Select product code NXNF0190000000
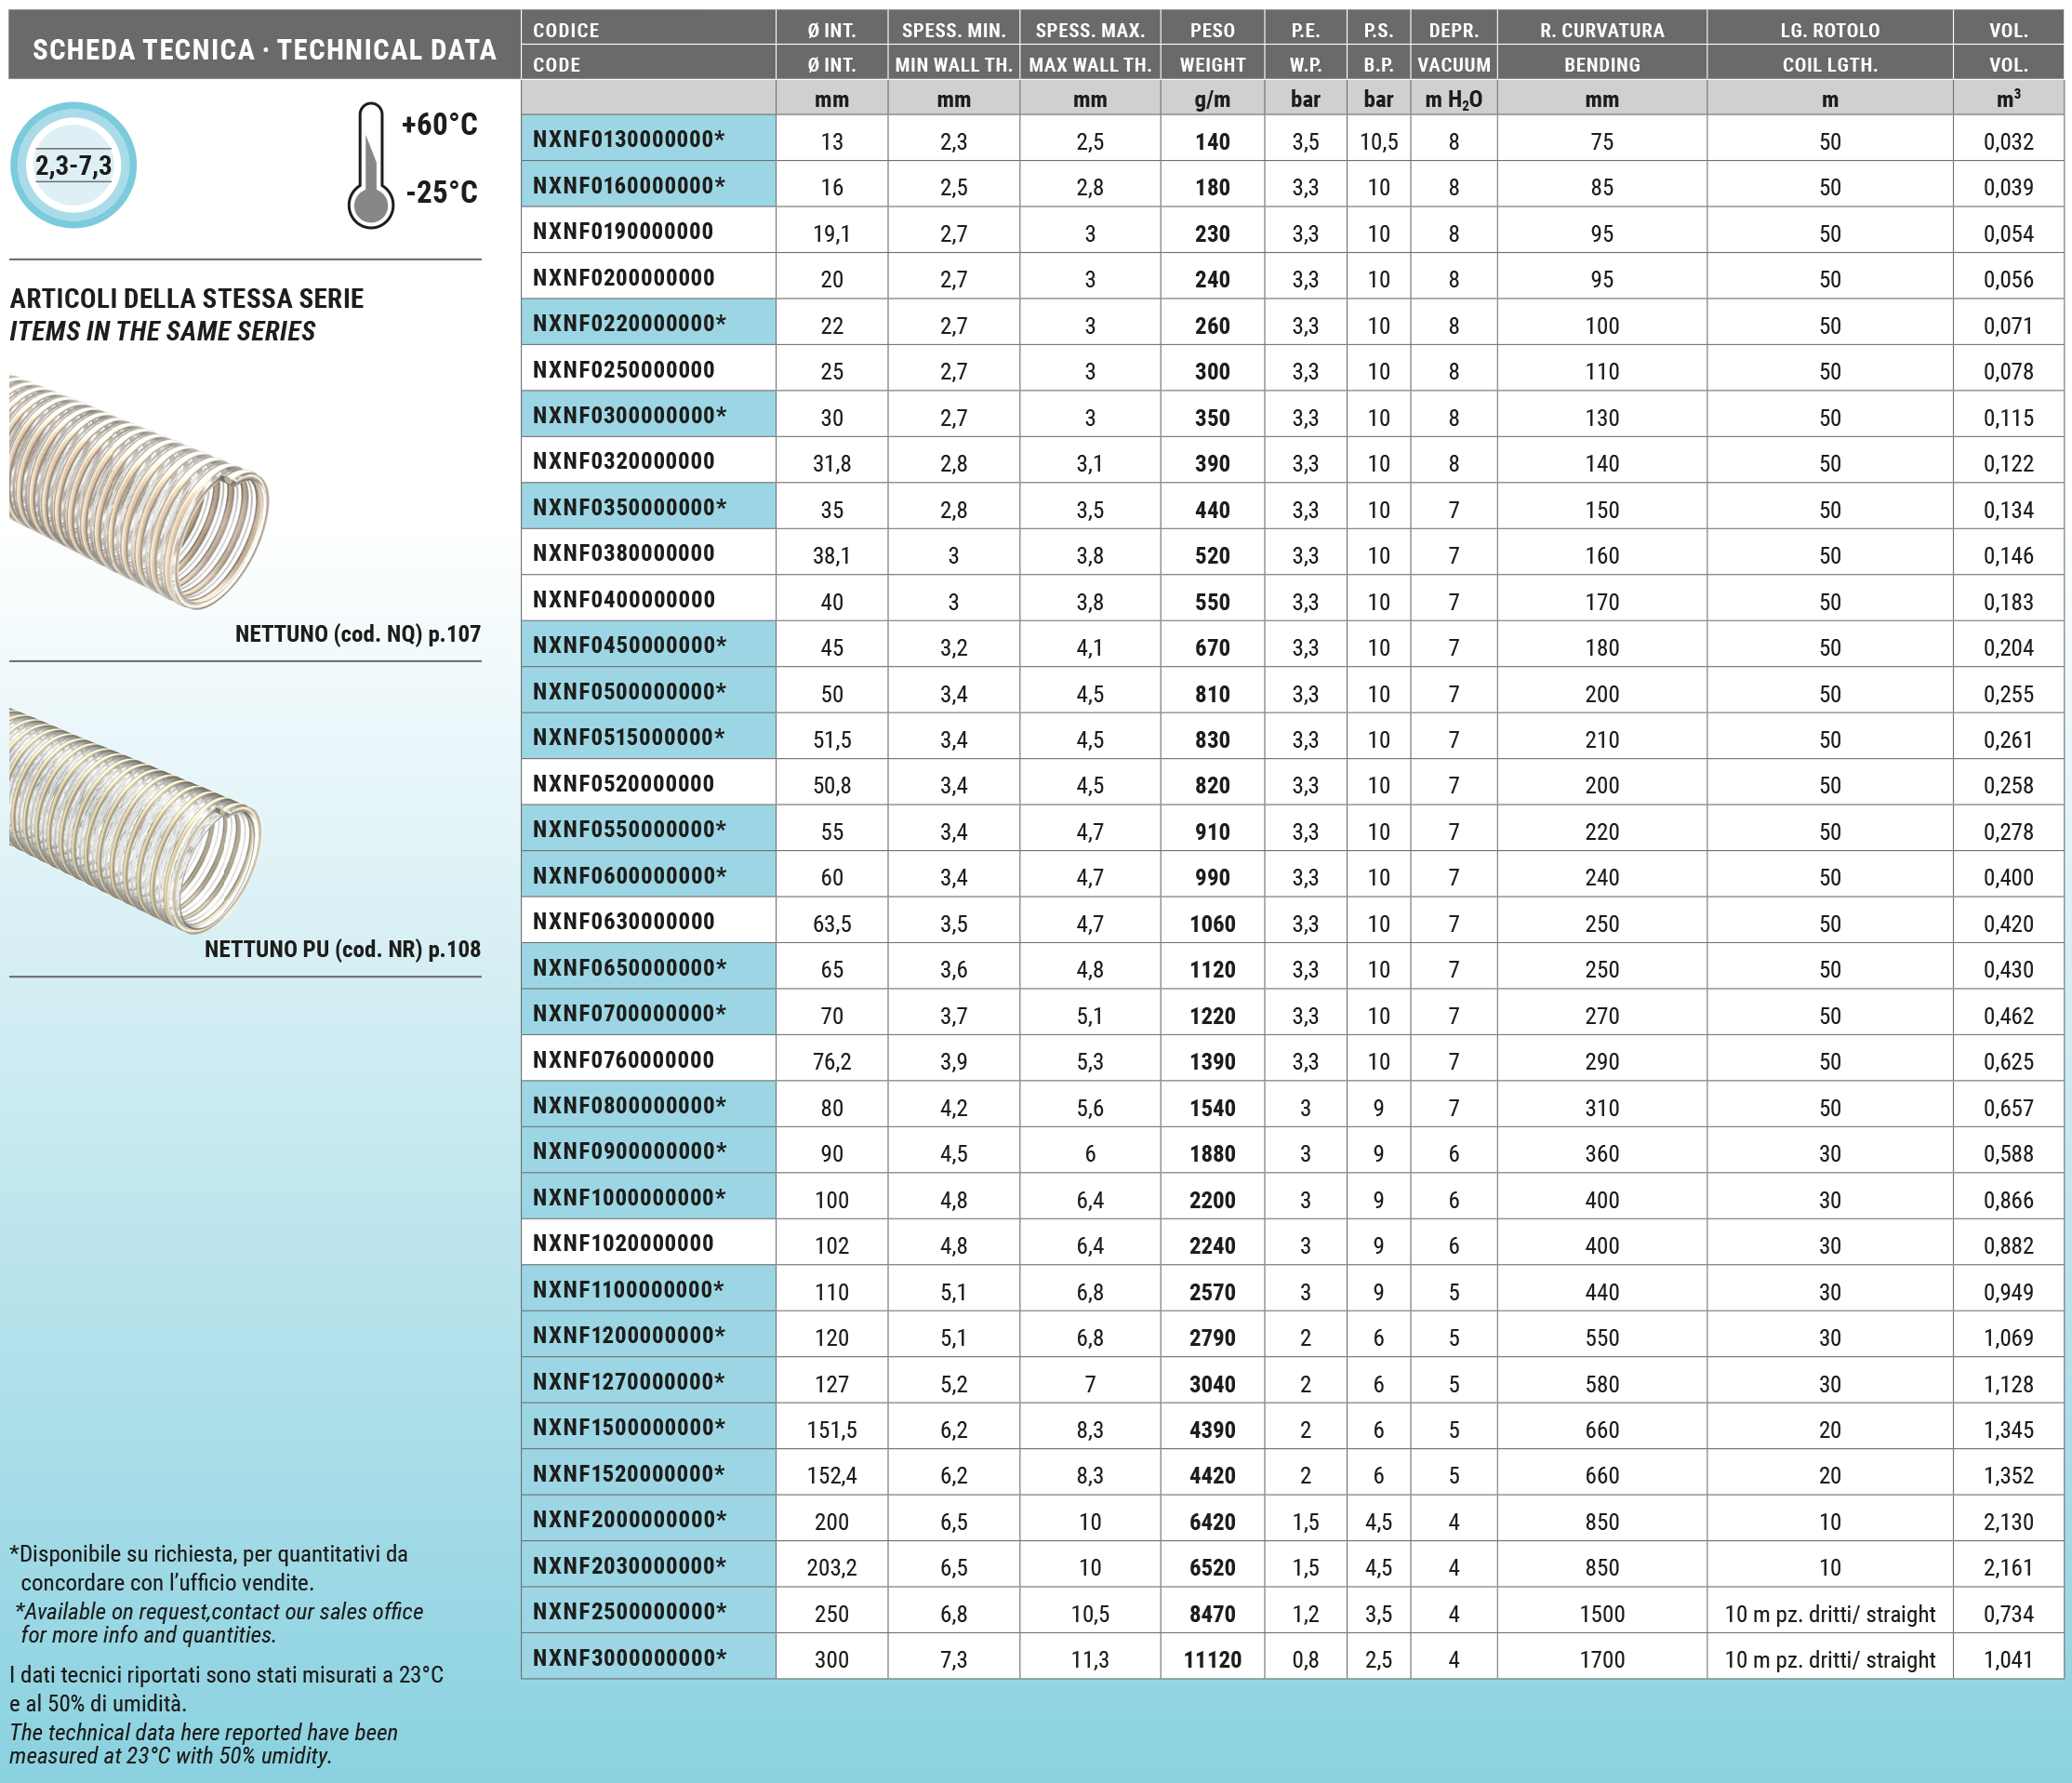 [622, 231]
